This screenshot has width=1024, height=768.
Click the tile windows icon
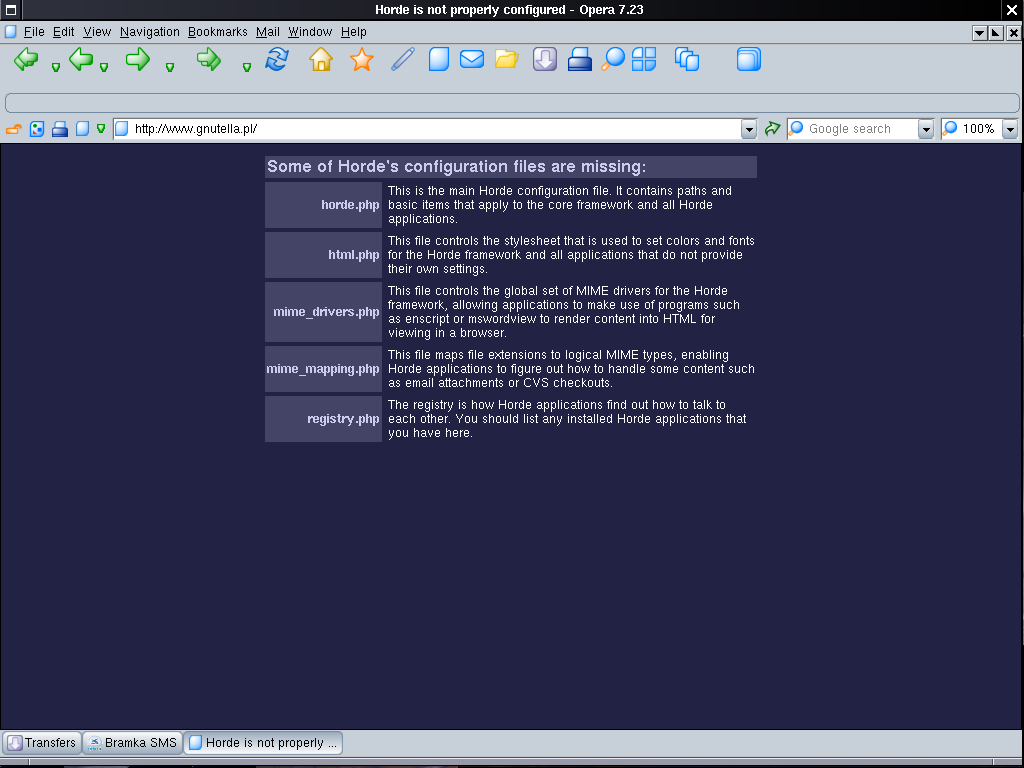644,60
